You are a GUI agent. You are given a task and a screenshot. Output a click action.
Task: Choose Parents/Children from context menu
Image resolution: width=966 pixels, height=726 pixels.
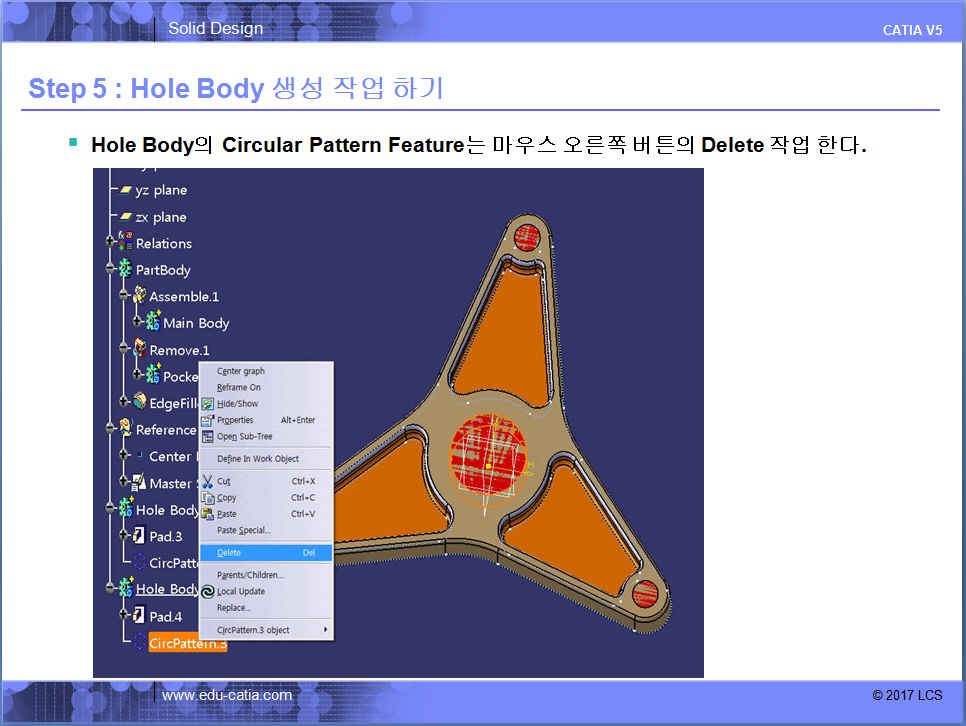(250, 575)
